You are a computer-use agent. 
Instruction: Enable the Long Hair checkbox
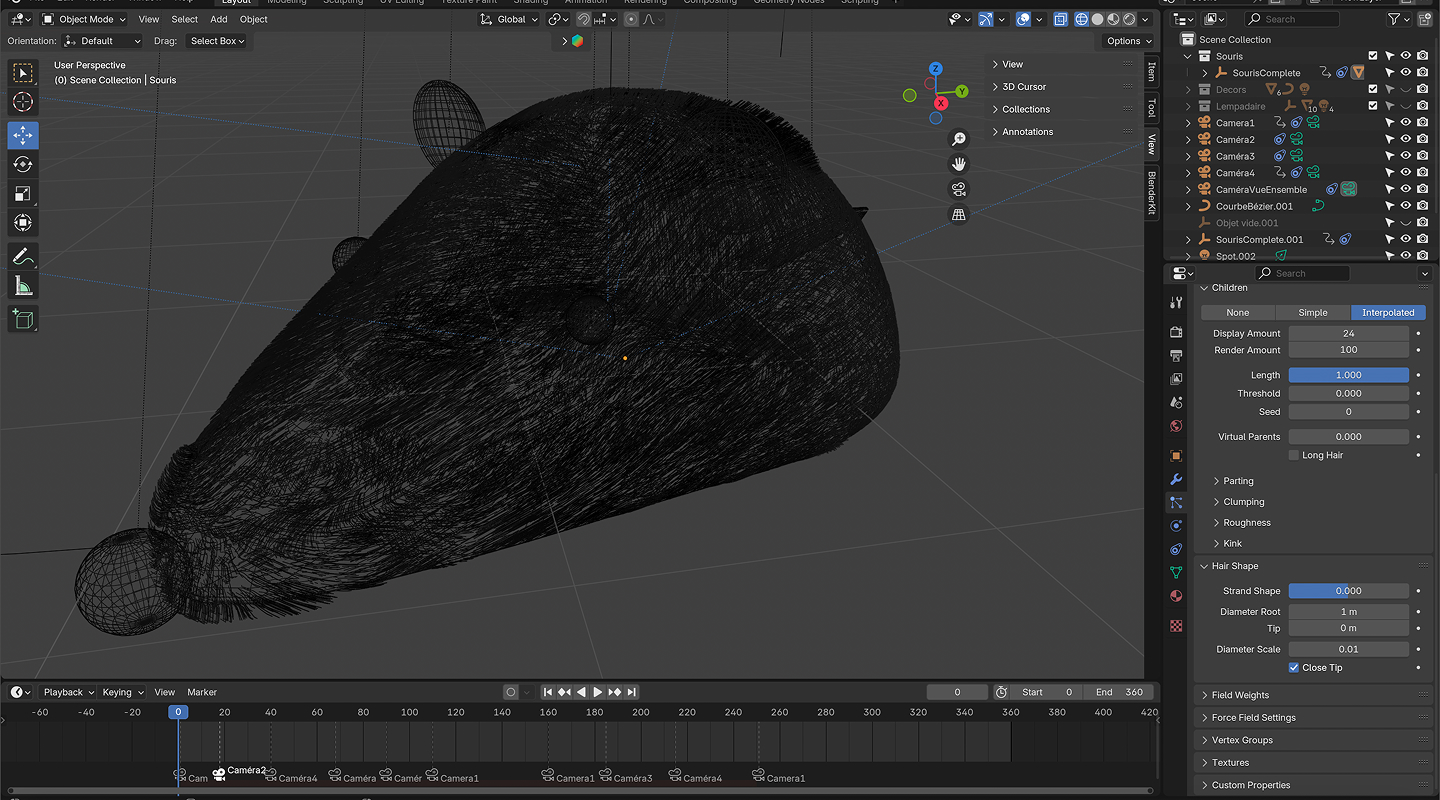coord(1294,455)
